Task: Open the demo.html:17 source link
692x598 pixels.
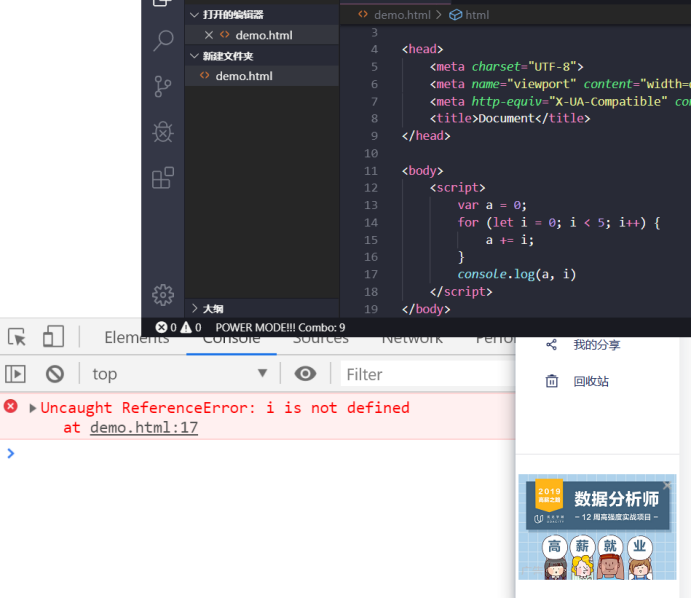Action: (x=144, y=427)
